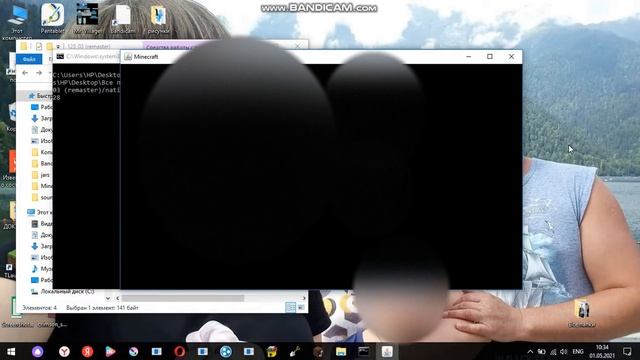Open the Файл tab in File Explorer
This screenshot has width=640, height=360.
[29, 59]
